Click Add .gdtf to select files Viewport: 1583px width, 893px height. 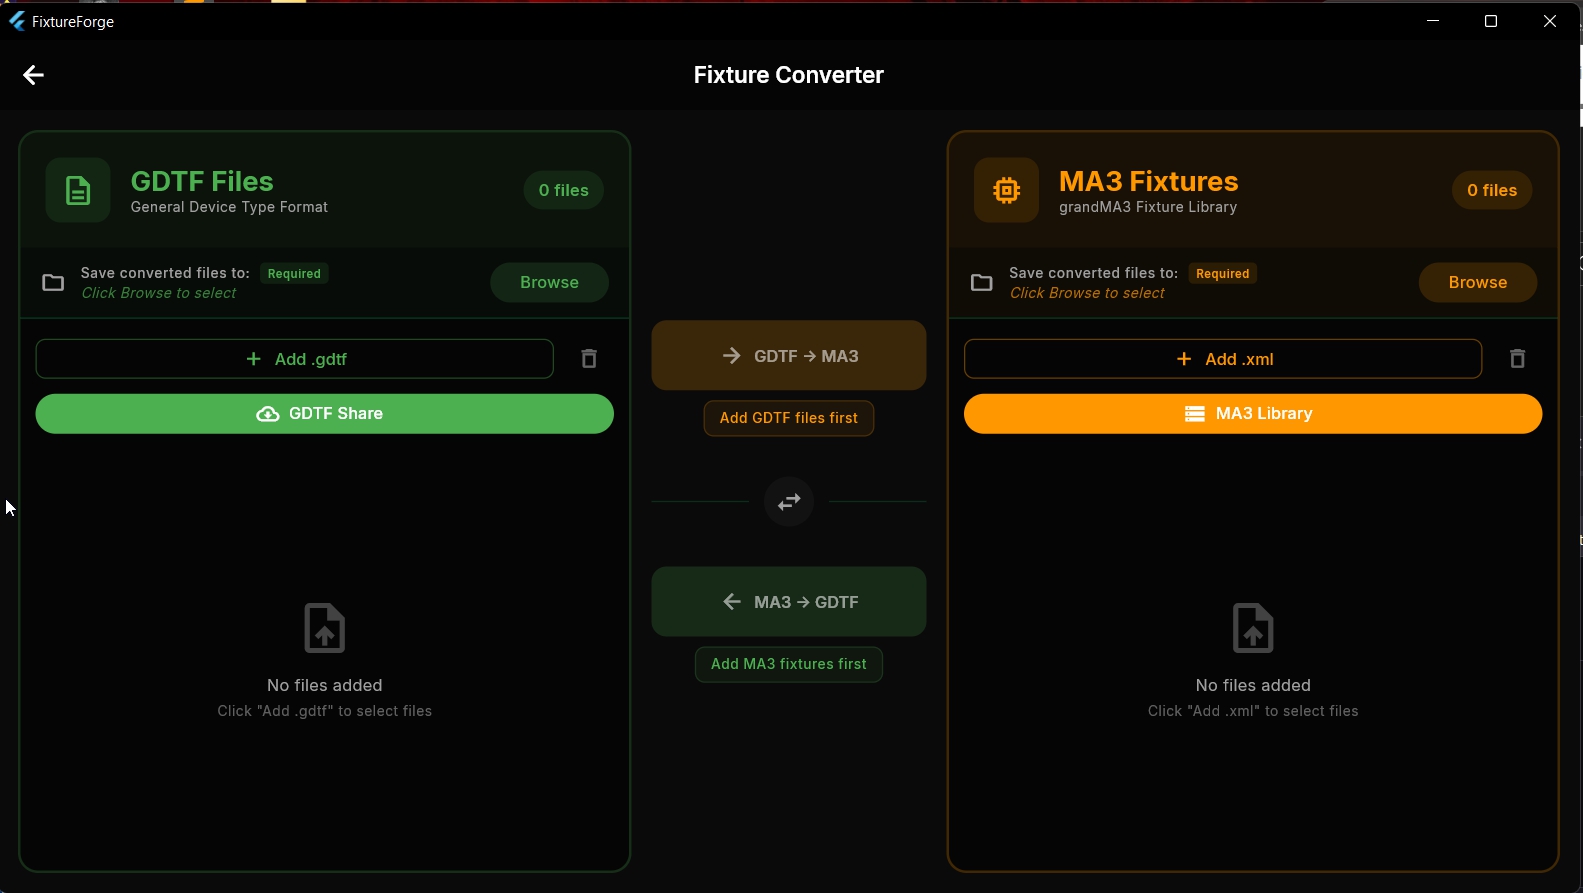tap(295, 358)
